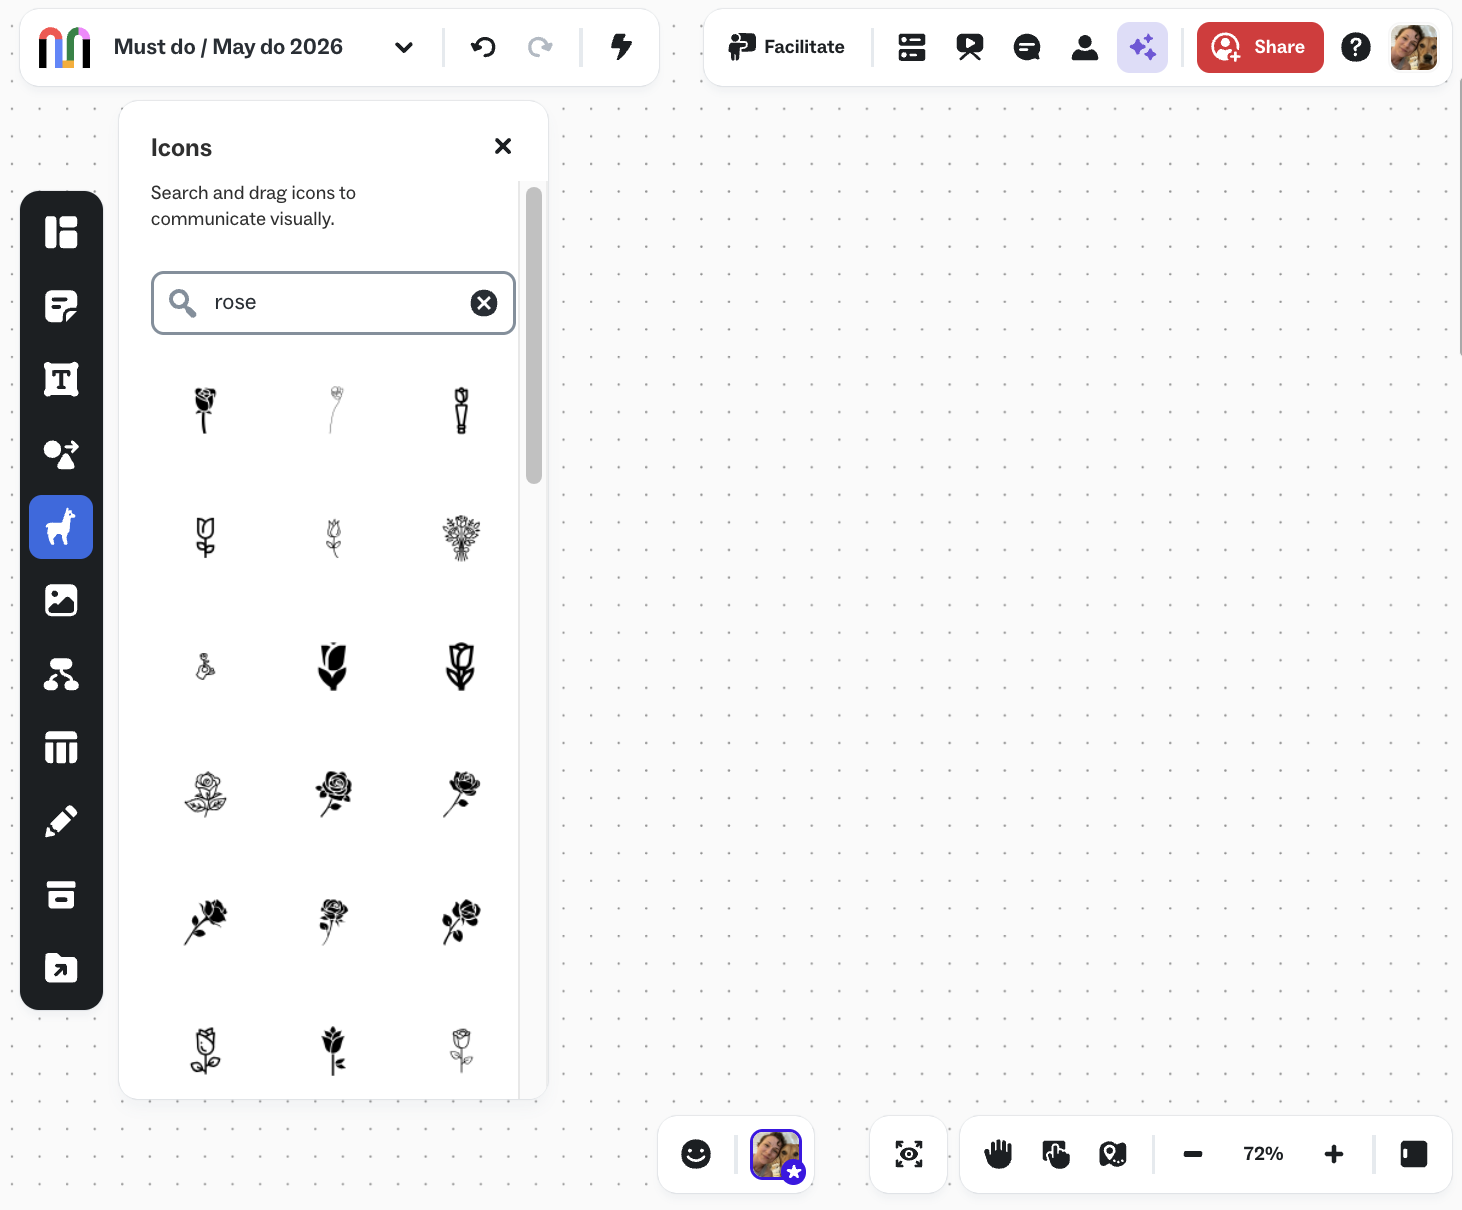
Task: Open the shapes and connectors tool
Action: tap(61, 454)
